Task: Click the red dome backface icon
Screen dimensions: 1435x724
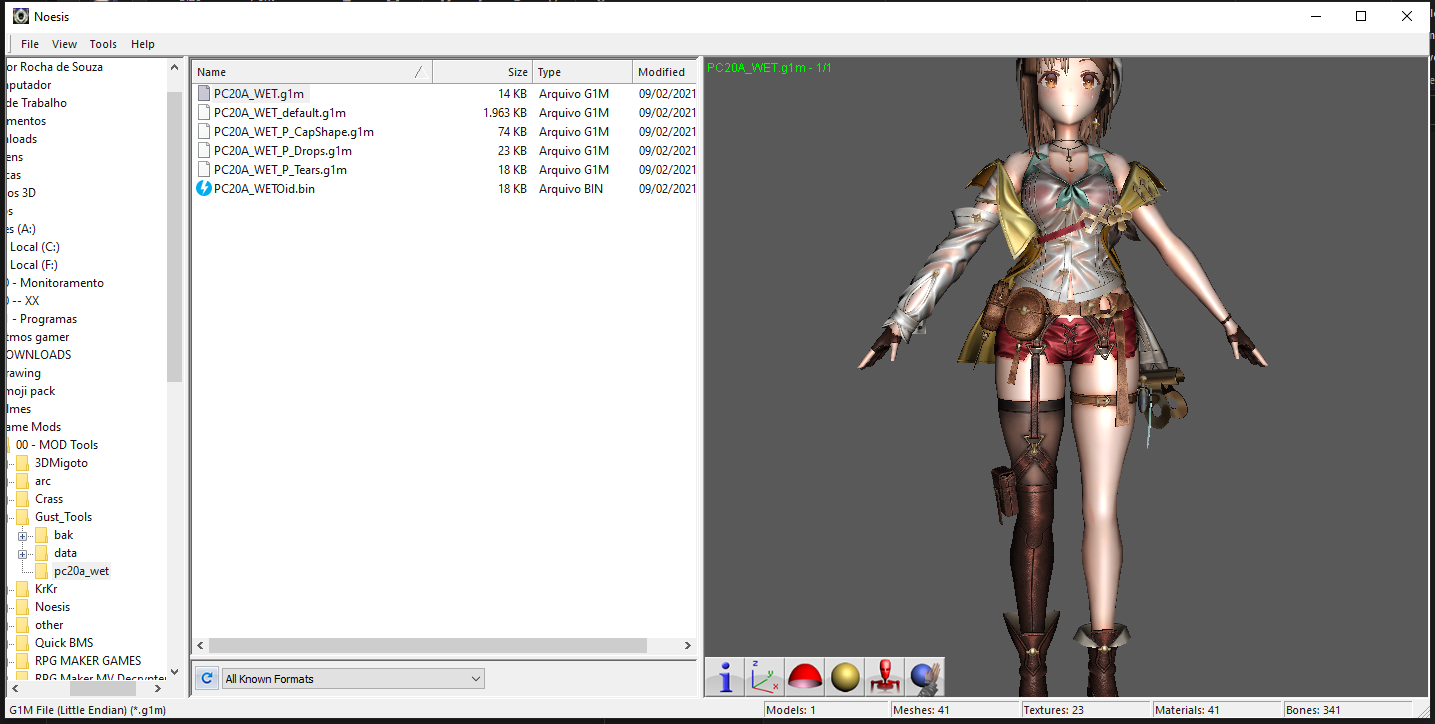Action: coord(805,677)
